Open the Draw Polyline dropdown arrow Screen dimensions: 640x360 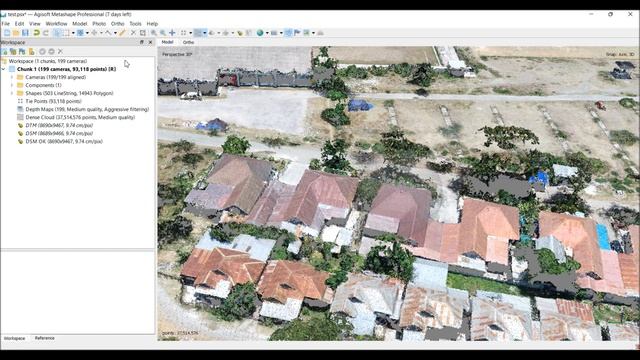point(115,33)
